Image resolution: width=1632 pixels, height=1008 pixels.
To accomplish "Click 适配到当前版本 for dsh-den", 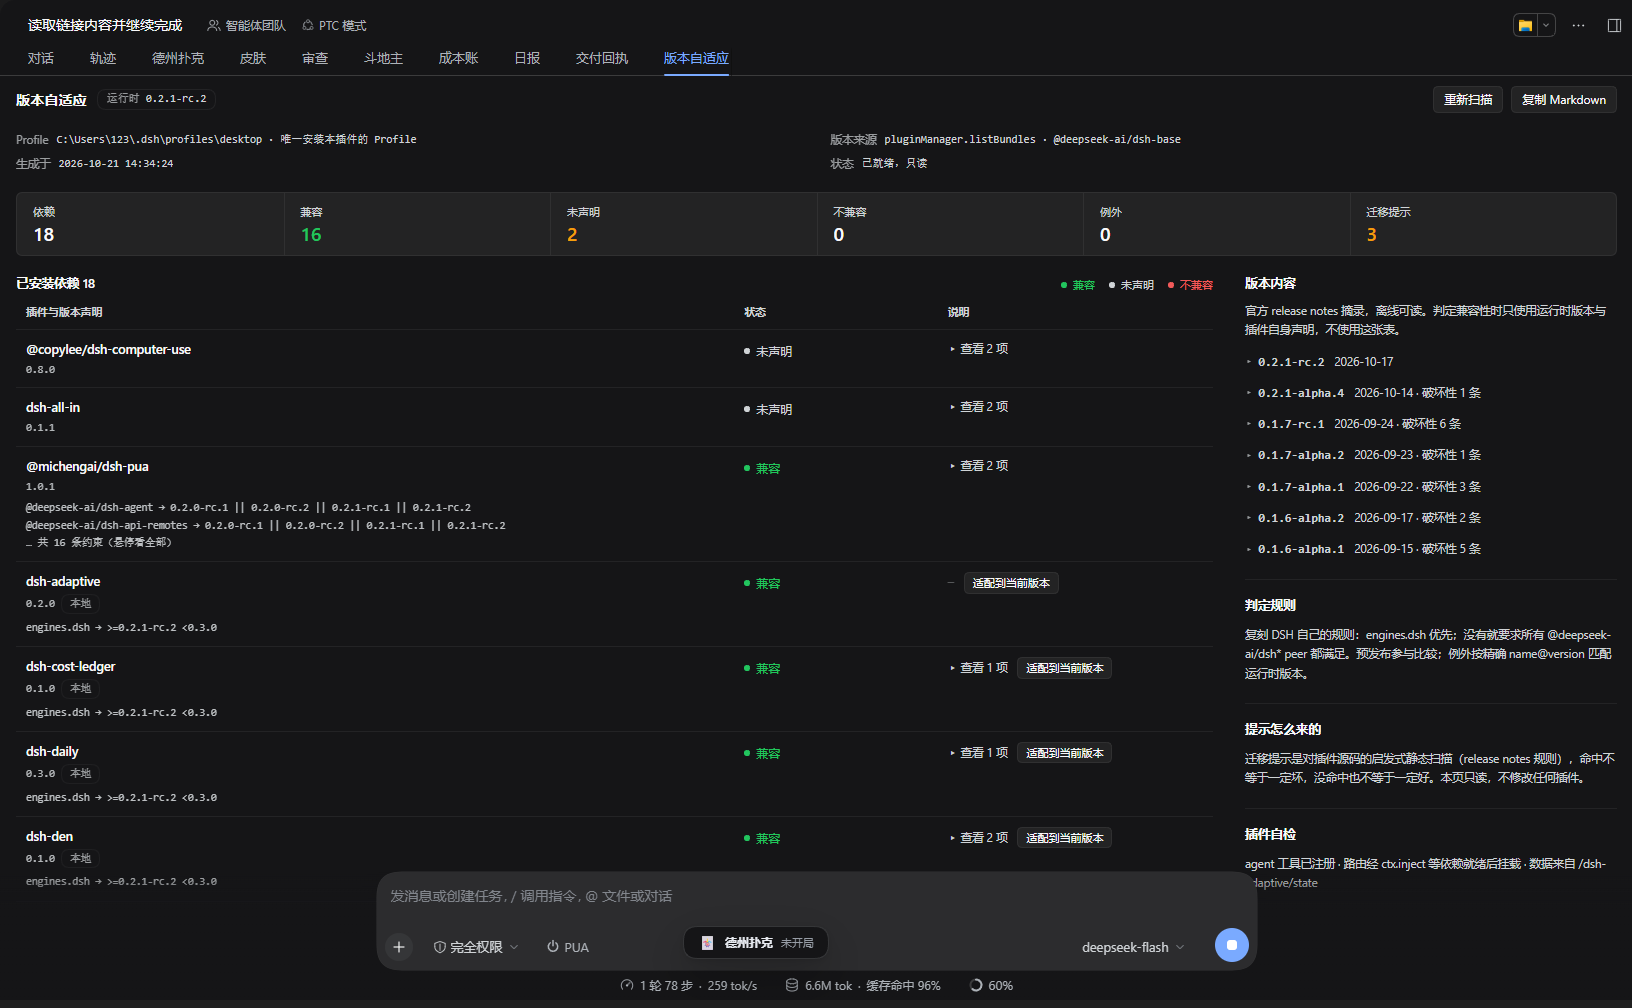I will tap(1065, 838).
